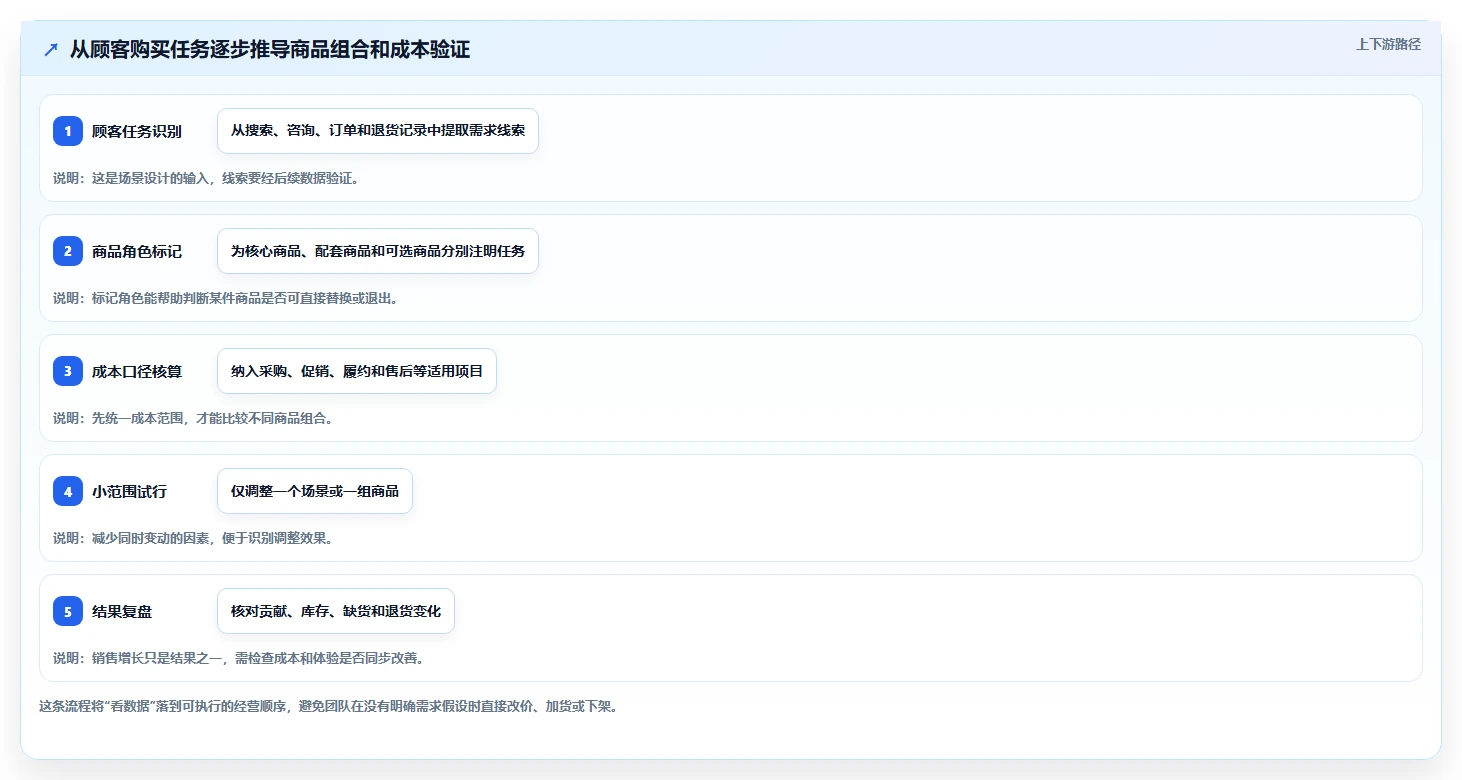Click the footer summary starting 这条流程将“看数据”
This screenshot has height=780, width=1462.
pyautogui.click(x=328, y=706)
